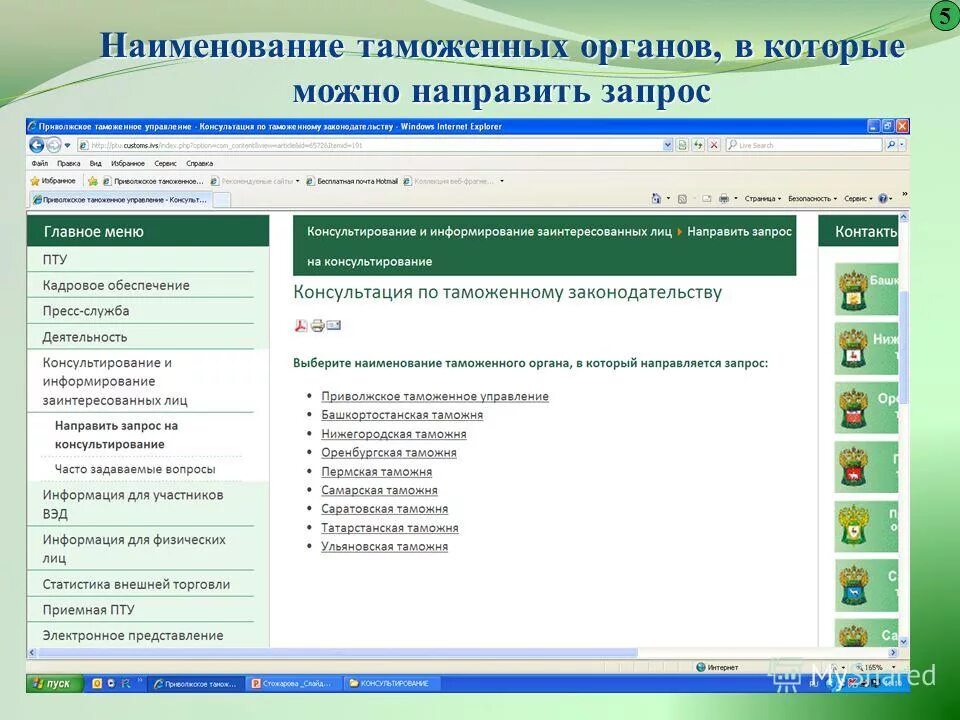Open the Безопасность dropdown
Image resolution: width=960 pixels, height=720 pixels.
pyautogui.click(x=812, y=198)
